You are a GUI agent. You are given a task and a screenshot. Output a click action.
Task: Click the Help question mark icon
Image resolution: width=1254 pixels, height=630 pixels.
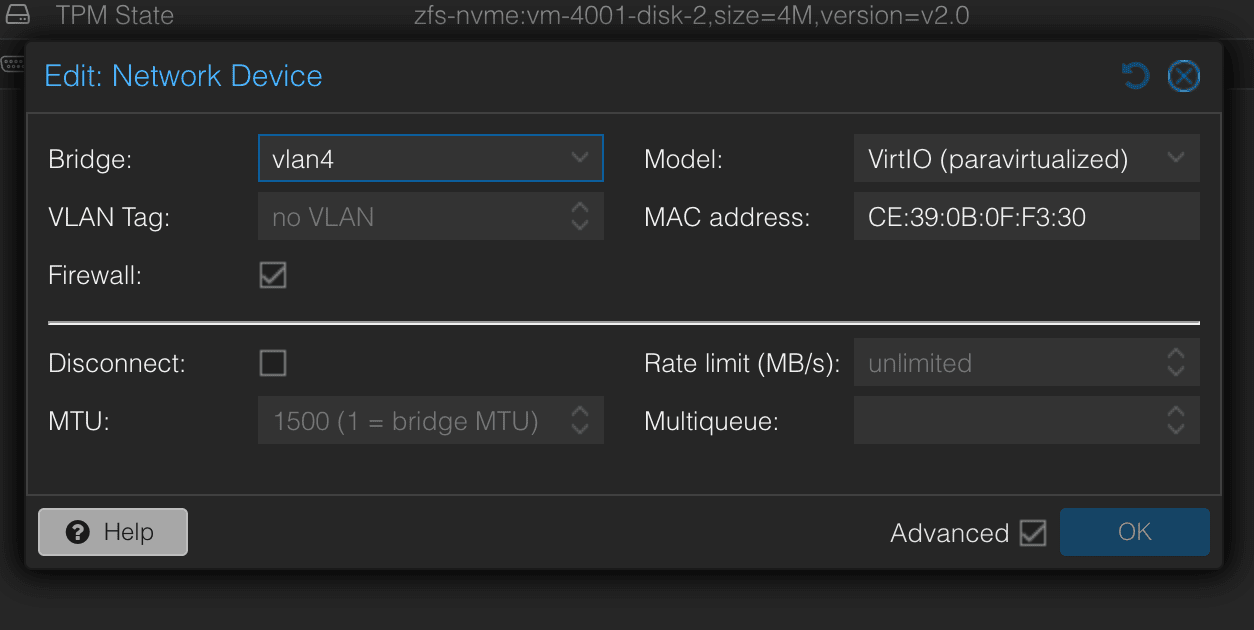(x=79, y=532)
